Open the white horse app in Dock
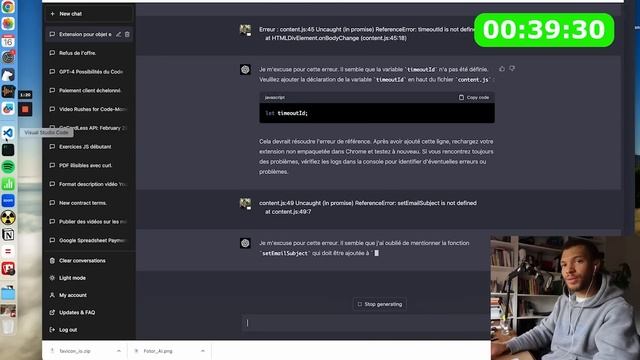The image size is (640, 360). (x=8, y=75)
